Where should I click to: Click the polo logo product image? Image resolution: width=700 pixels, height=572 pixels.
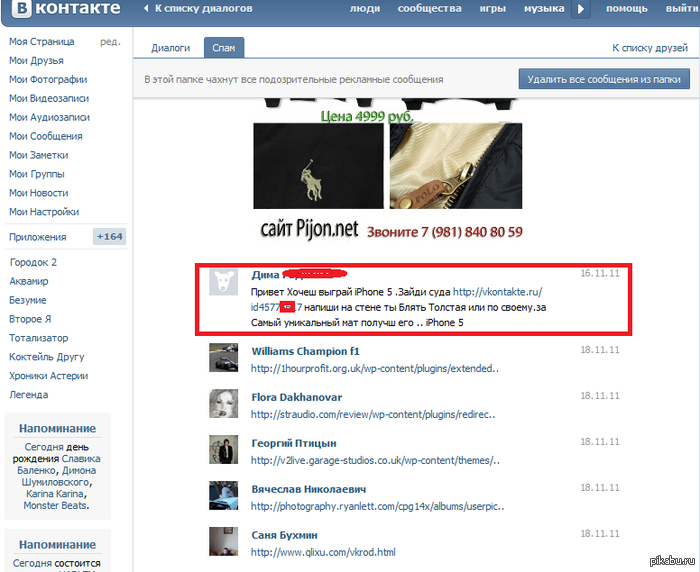point(318,166)
